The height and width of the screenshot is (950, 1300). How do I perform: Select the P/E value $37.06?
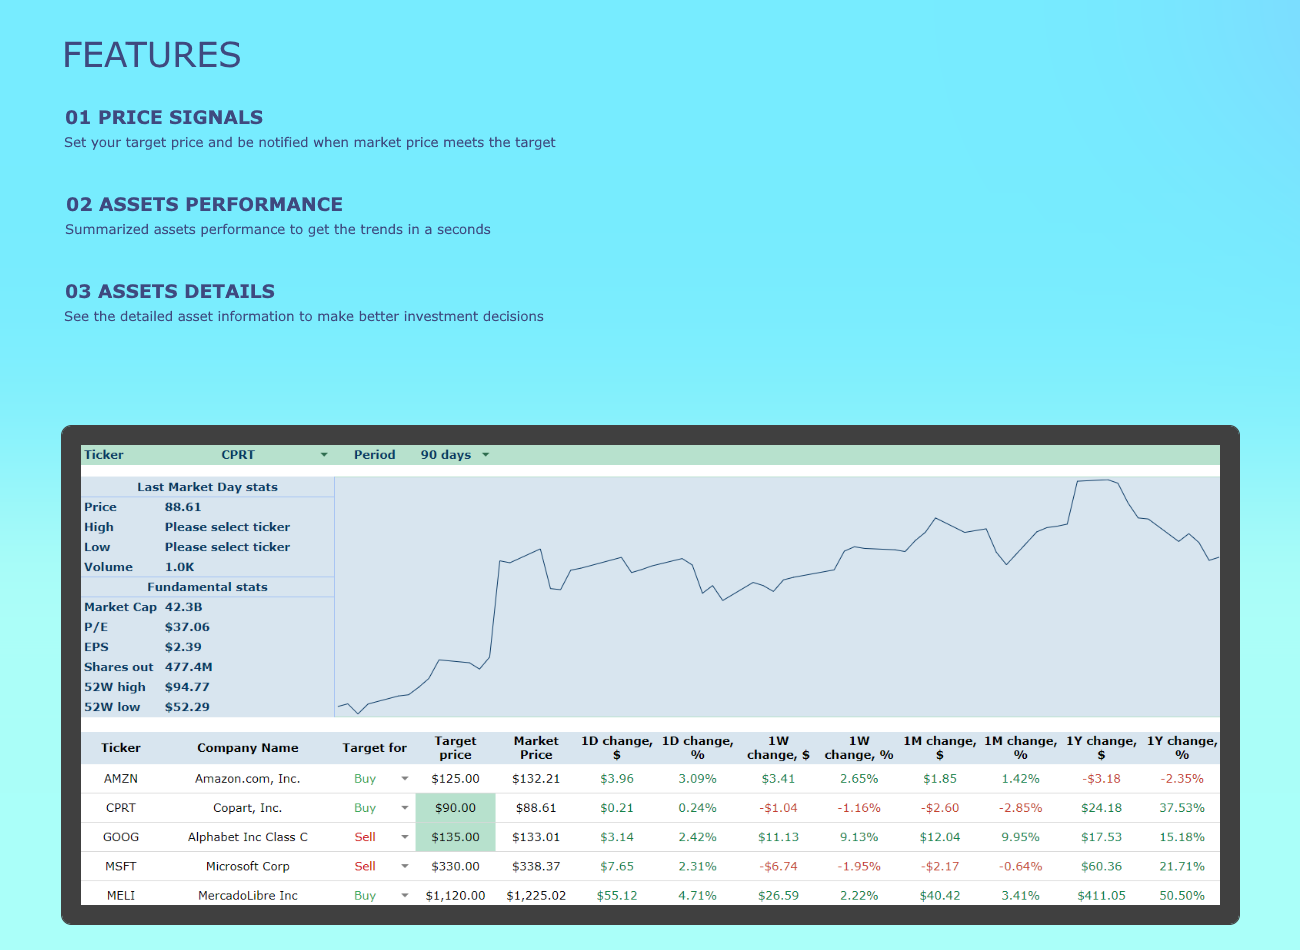point(187,627)
